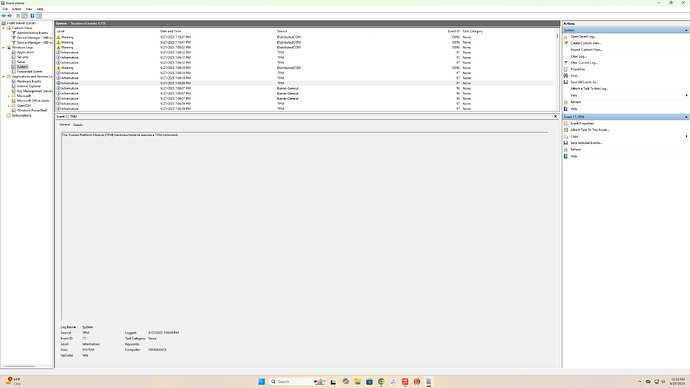690x388 pixels.
Task: Click the Up One Level toolbar icon
Action: [x=18, y=16]
